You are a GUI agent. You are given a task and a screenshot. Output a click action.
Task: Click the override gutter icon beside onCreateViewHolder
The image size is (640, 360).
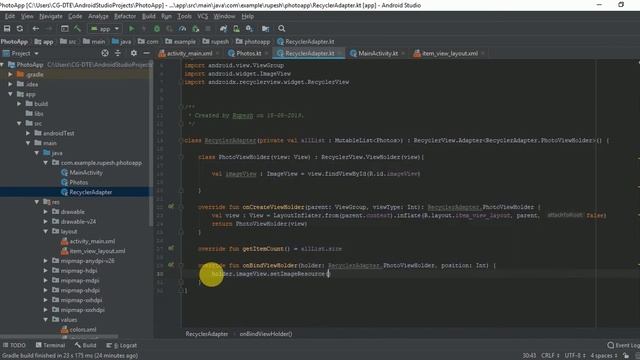coord(171,207)
